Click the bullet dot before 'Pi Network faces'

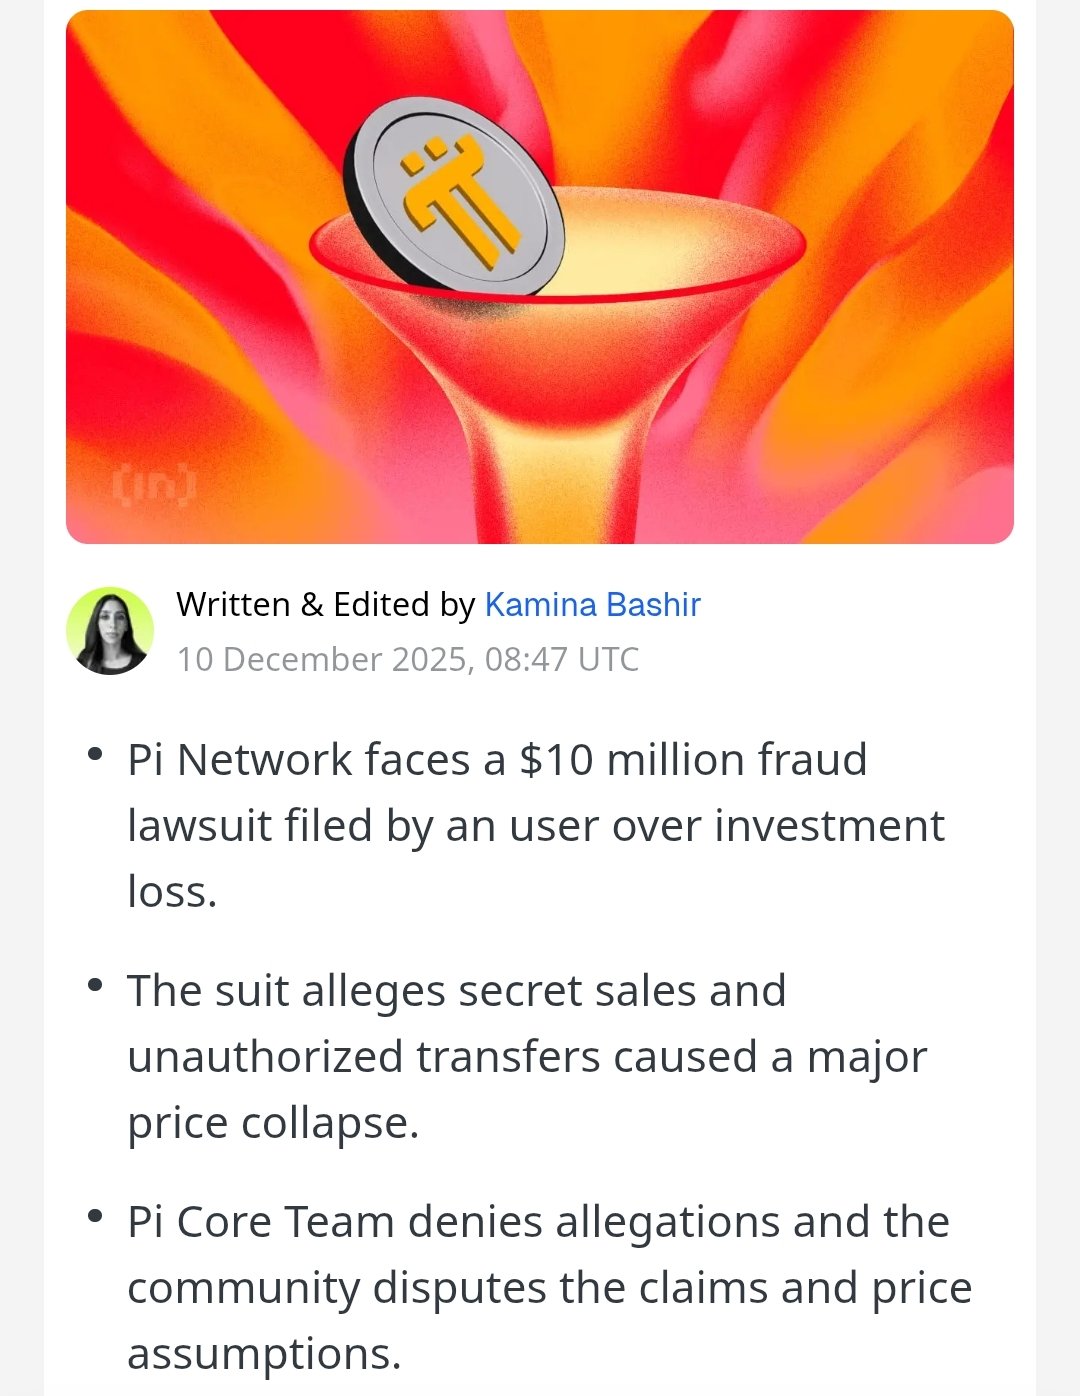coord(96,754)
